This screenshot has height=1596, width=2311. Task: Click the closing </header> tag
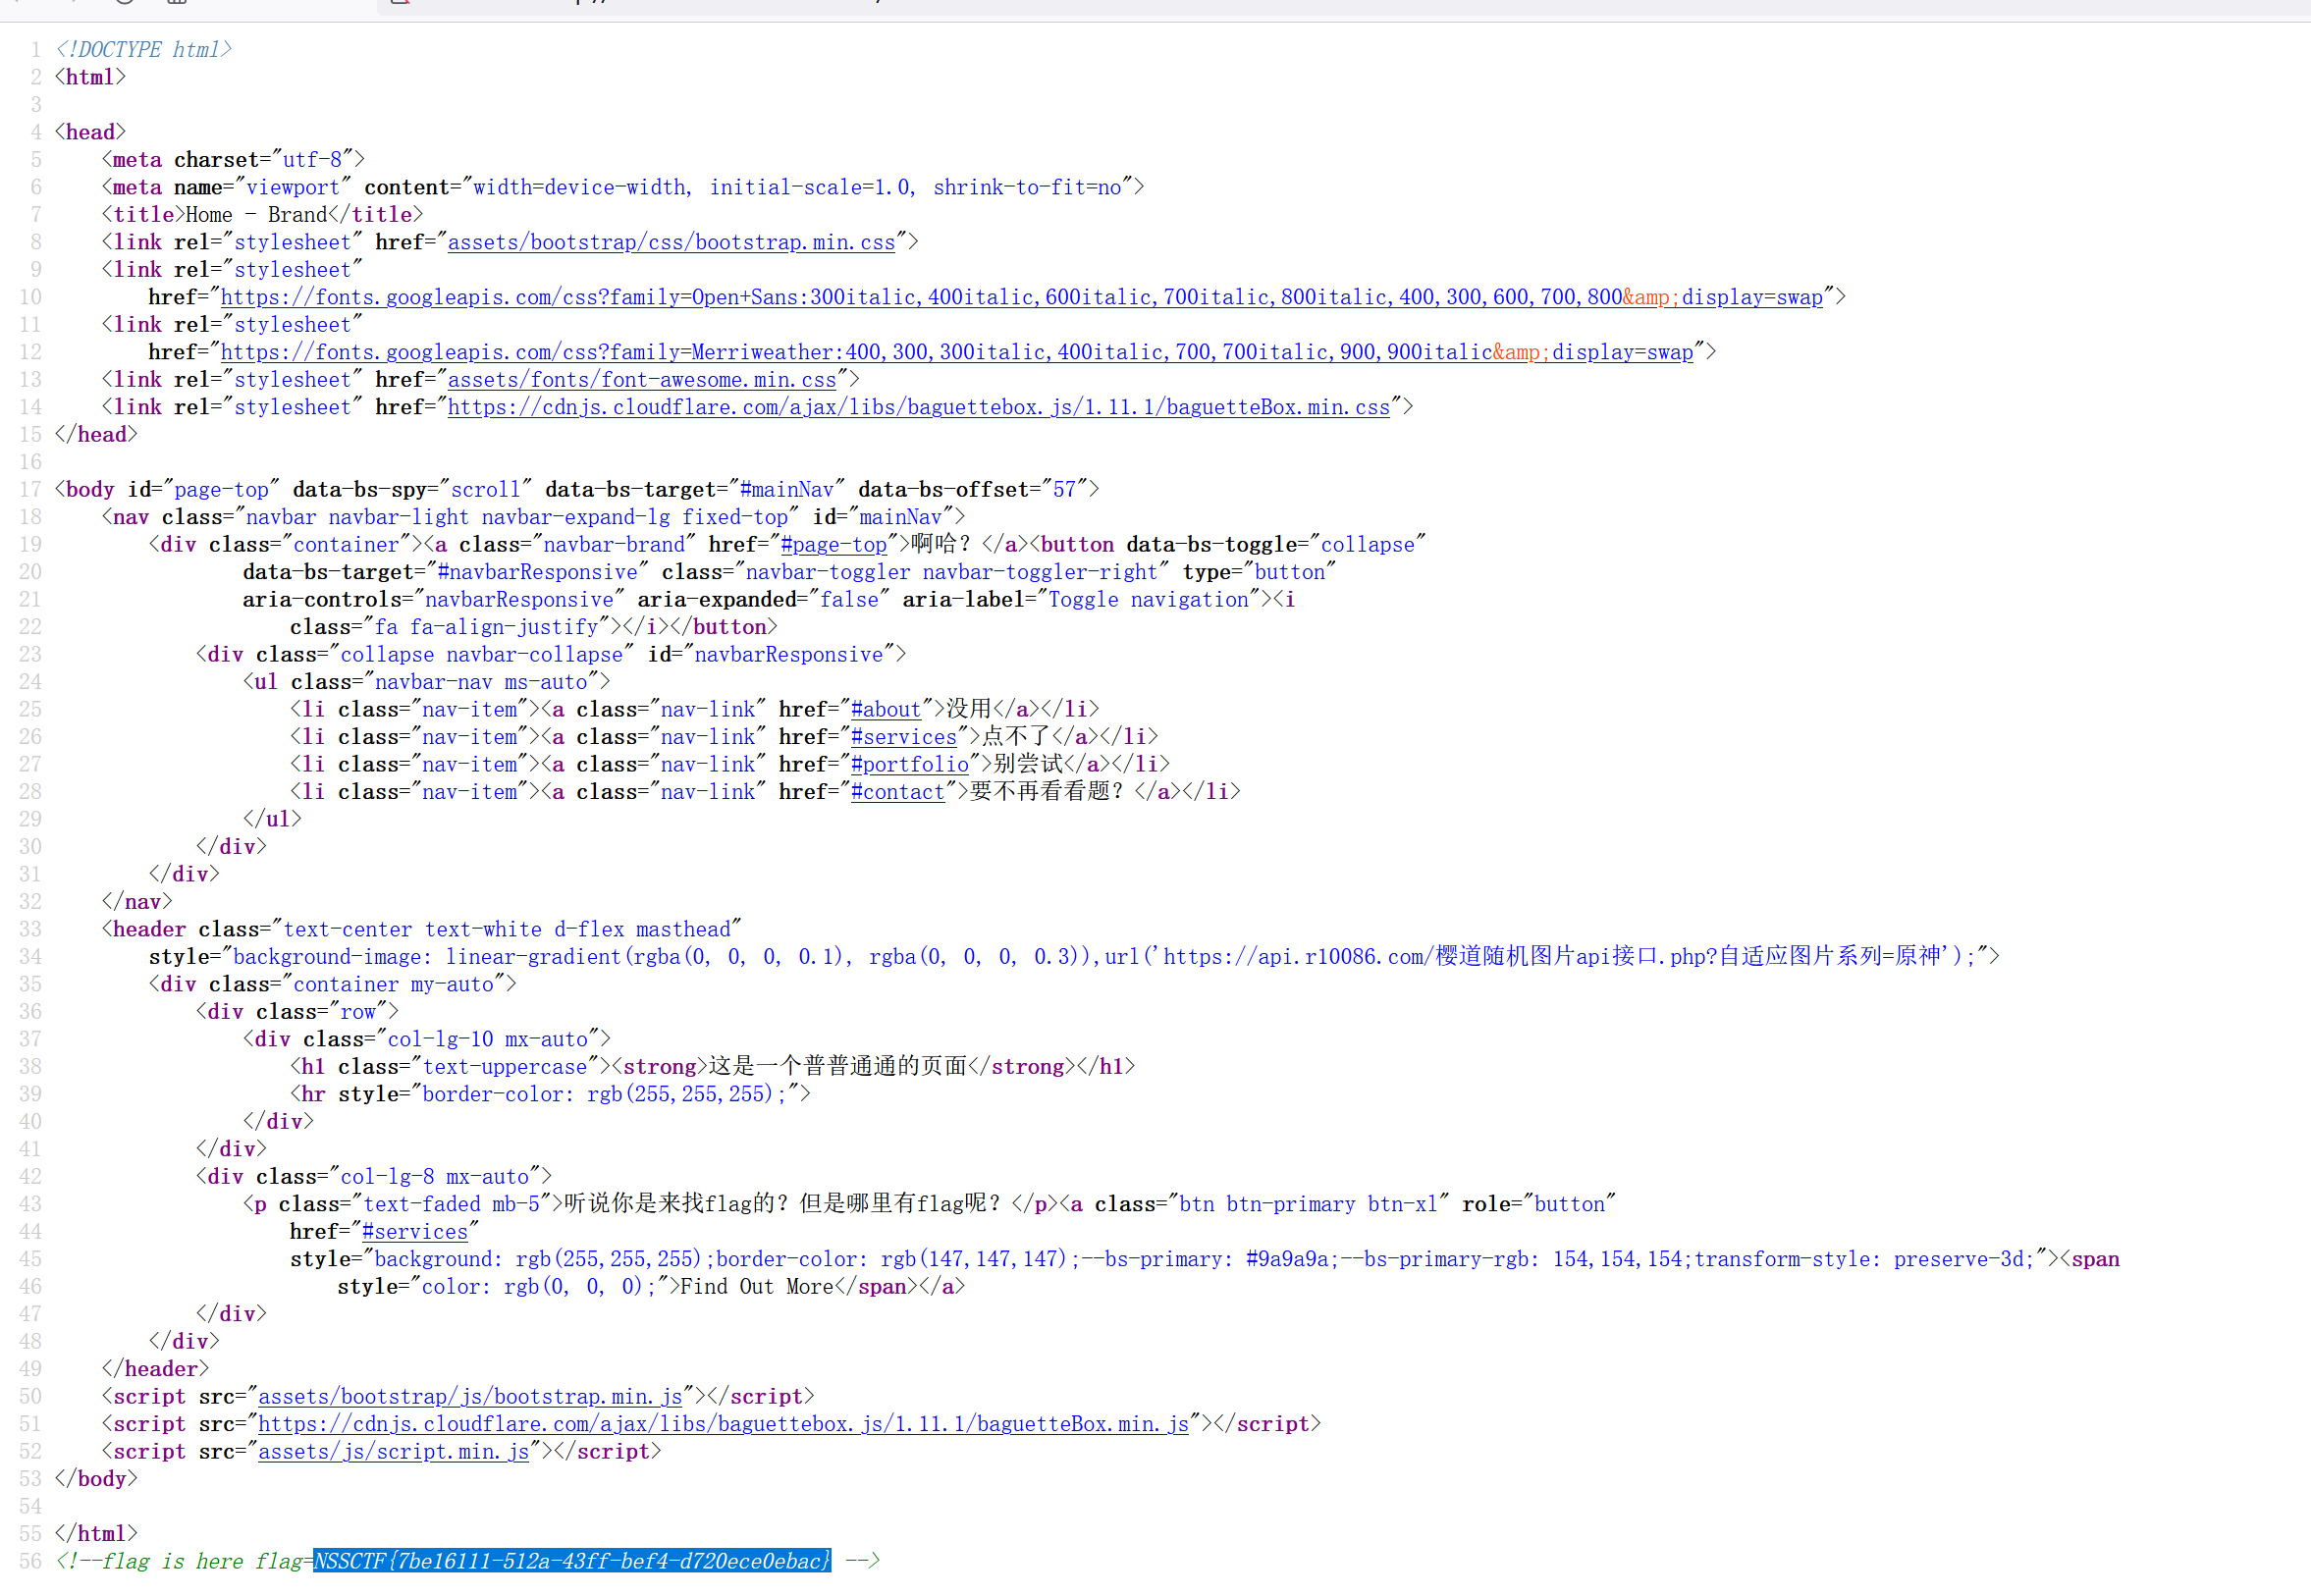155,1369
